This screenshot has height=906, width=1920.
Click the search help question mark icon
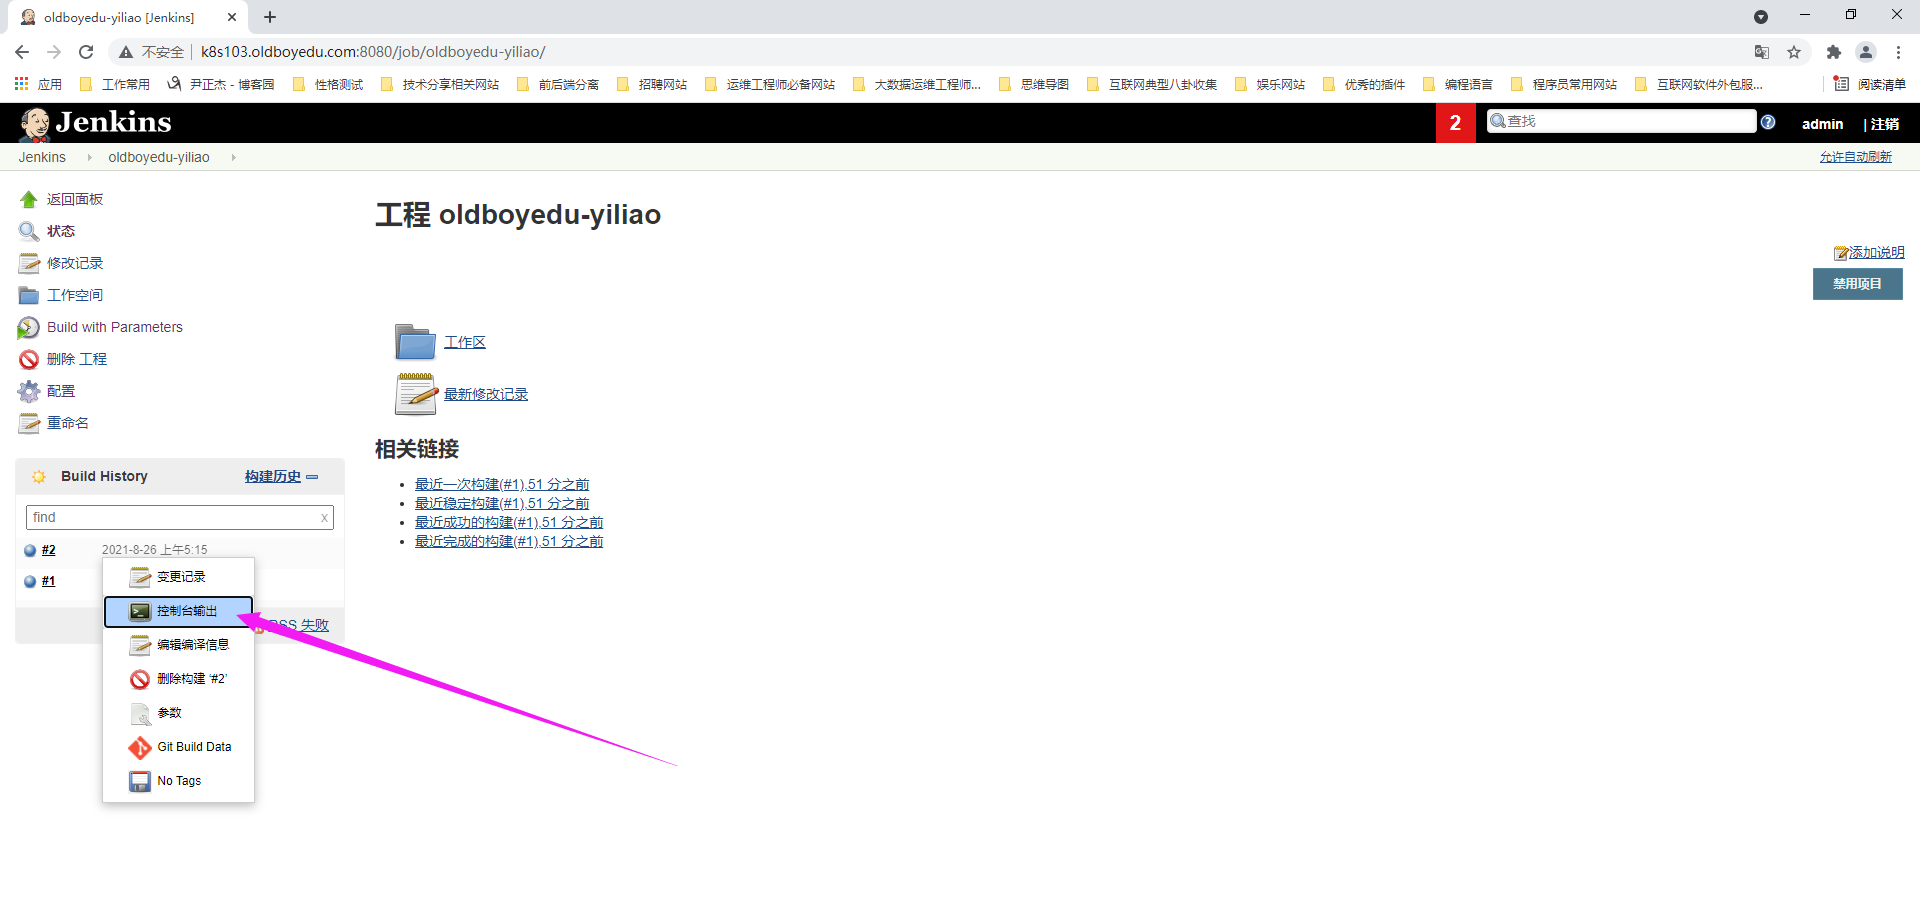click(1768, 122)
